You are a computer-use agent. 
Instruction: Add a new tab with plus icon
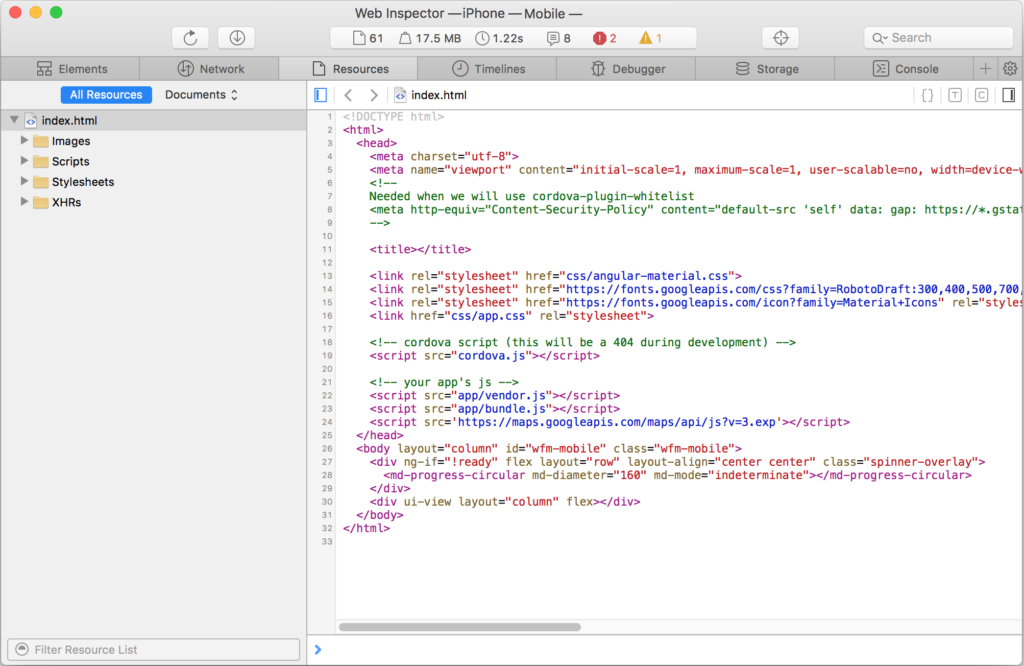[985, 69]
